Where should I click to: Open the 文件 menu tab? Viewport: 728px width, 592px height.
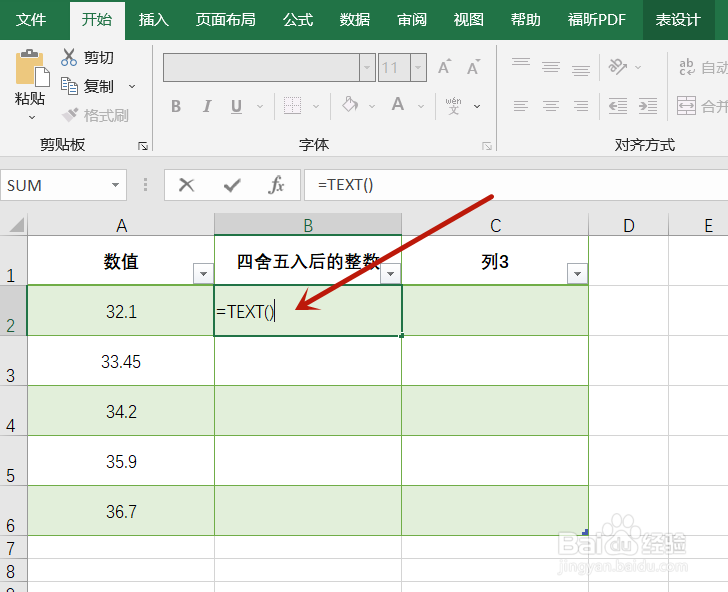[31, 20]
